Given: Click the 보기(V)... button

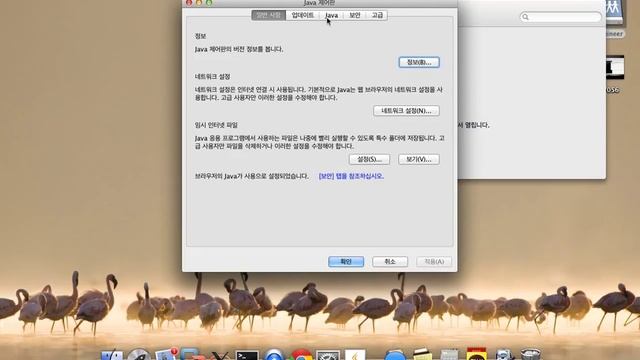Looking at the screenshot, I should click(x=419, y=160).
